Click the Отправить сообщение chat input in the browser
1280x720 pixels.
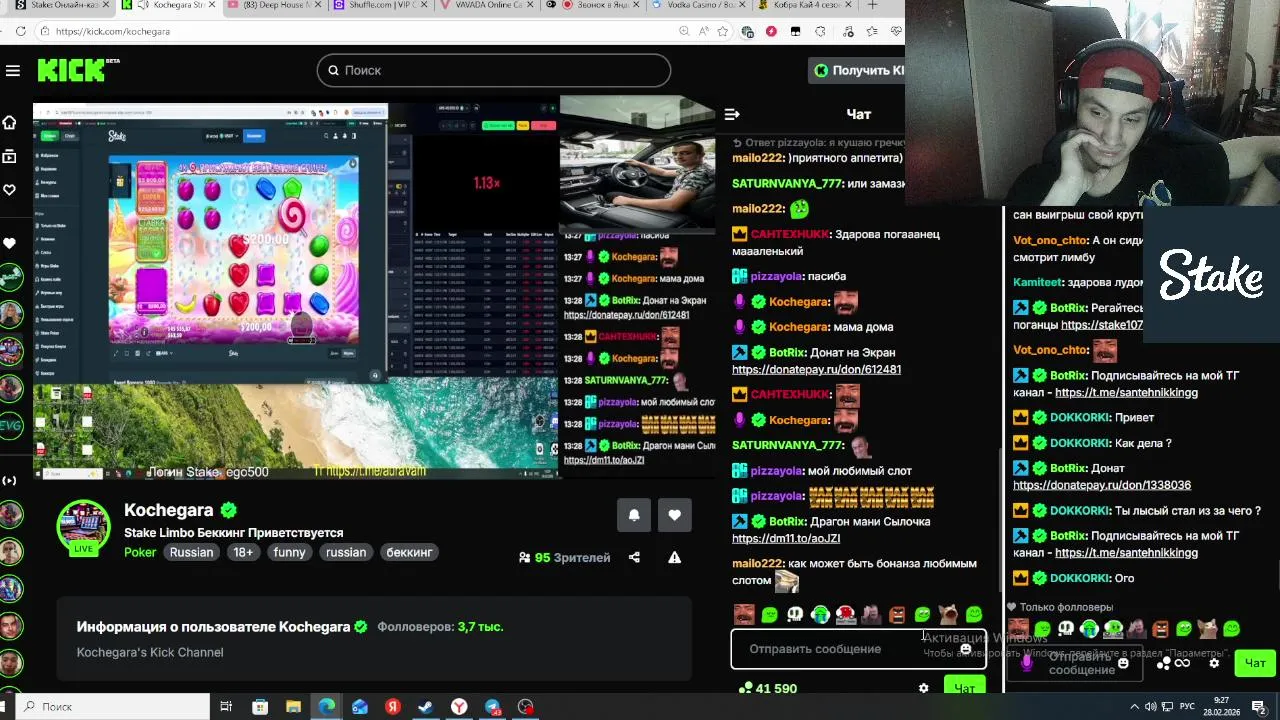pos(858,649)
